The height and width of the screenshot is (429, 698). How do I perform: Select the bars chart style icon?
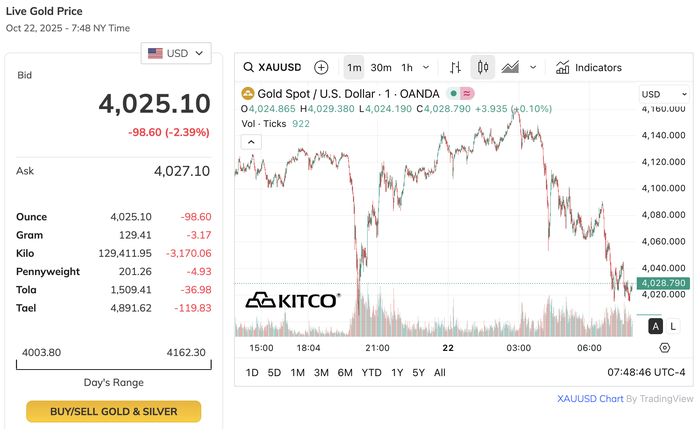tap(455, 68)
